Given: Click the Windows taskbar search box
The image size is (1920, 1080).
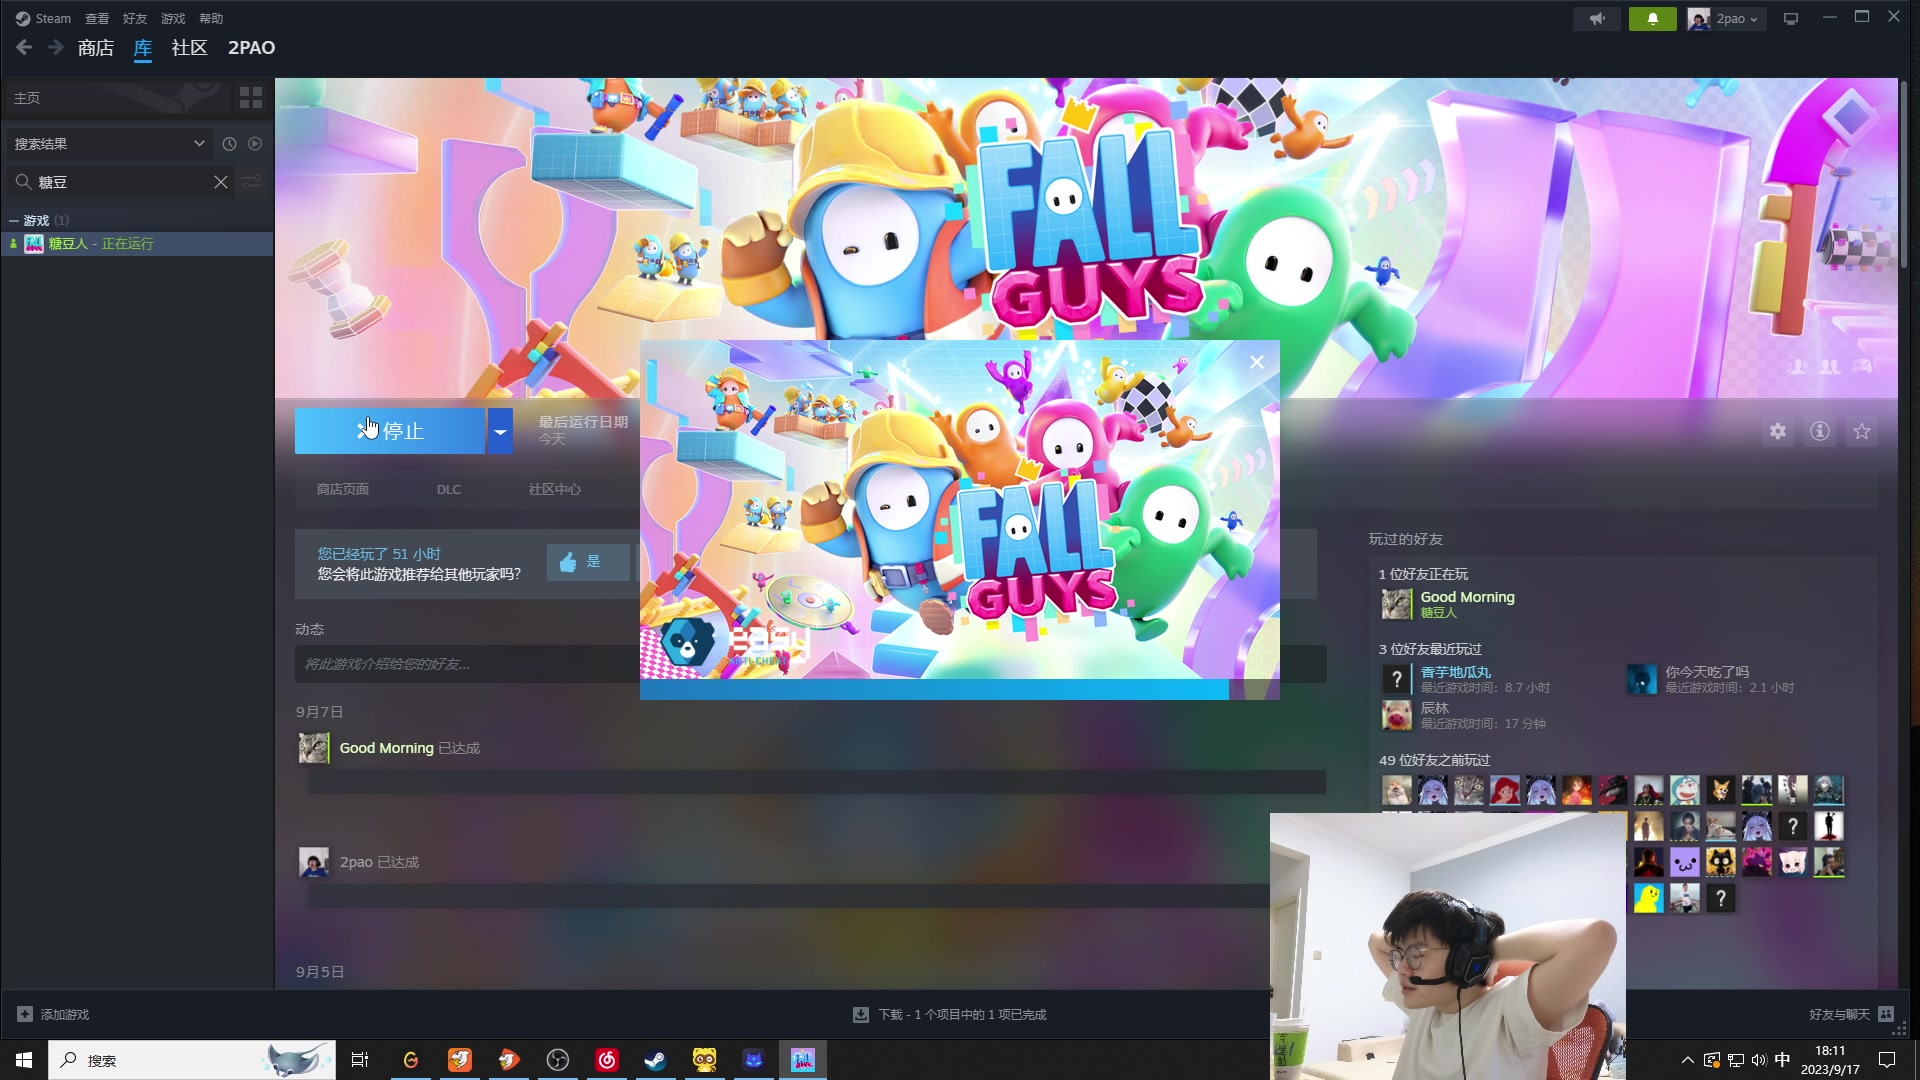Looking at the screenshot, I should [192, 1060].
